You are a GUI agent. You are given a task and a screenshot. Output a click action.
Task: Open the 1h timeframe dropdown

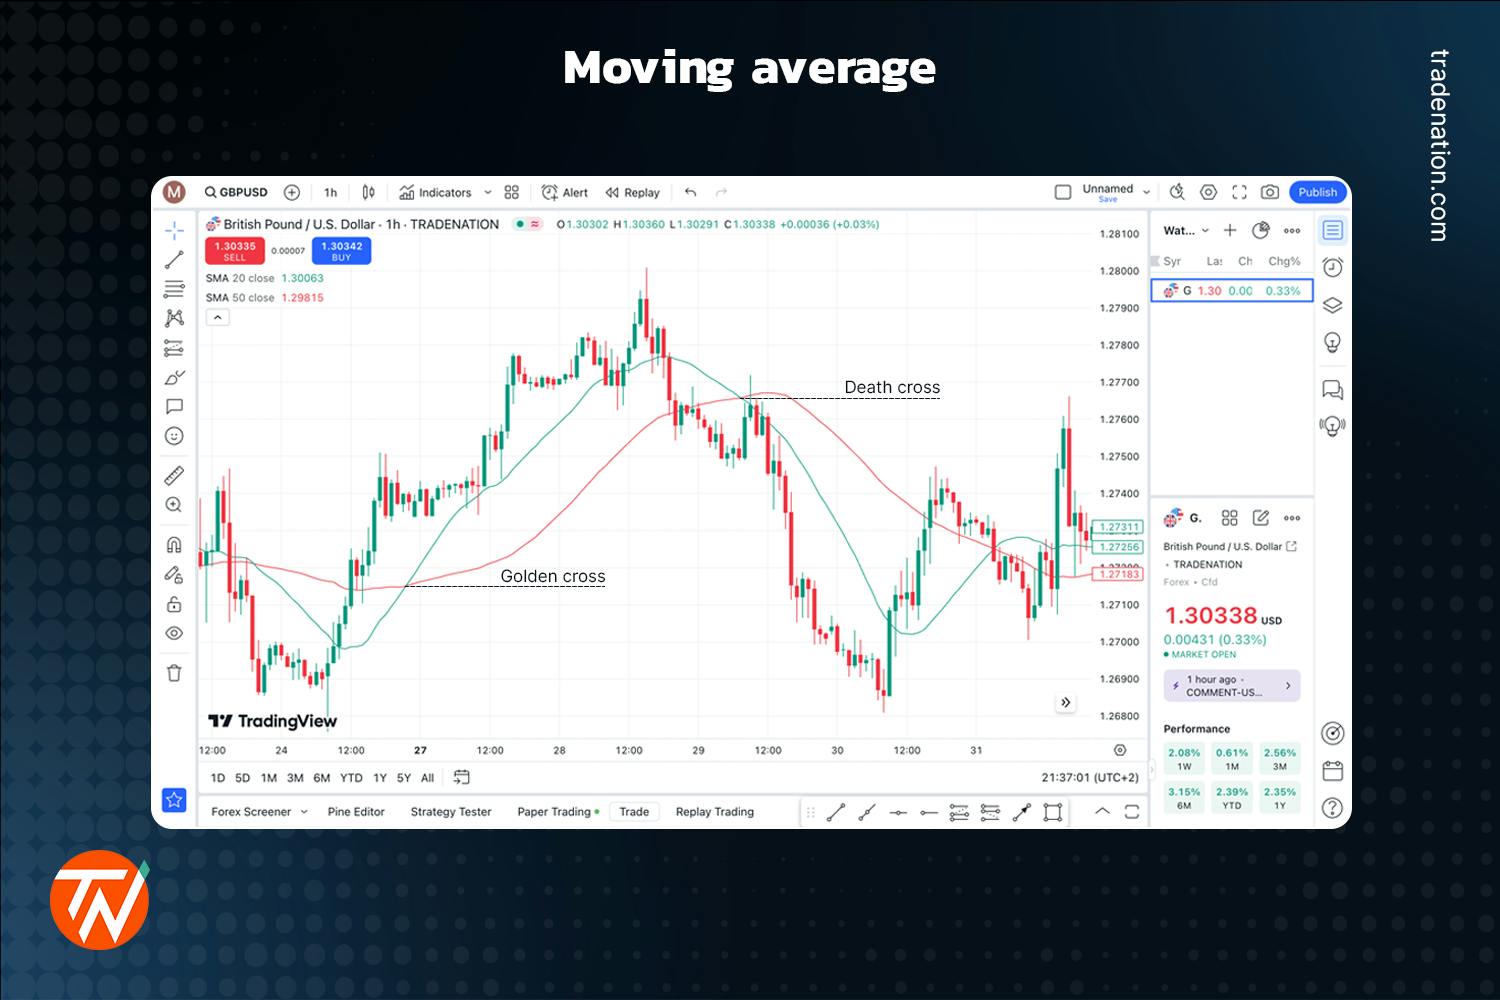point(330,192)
